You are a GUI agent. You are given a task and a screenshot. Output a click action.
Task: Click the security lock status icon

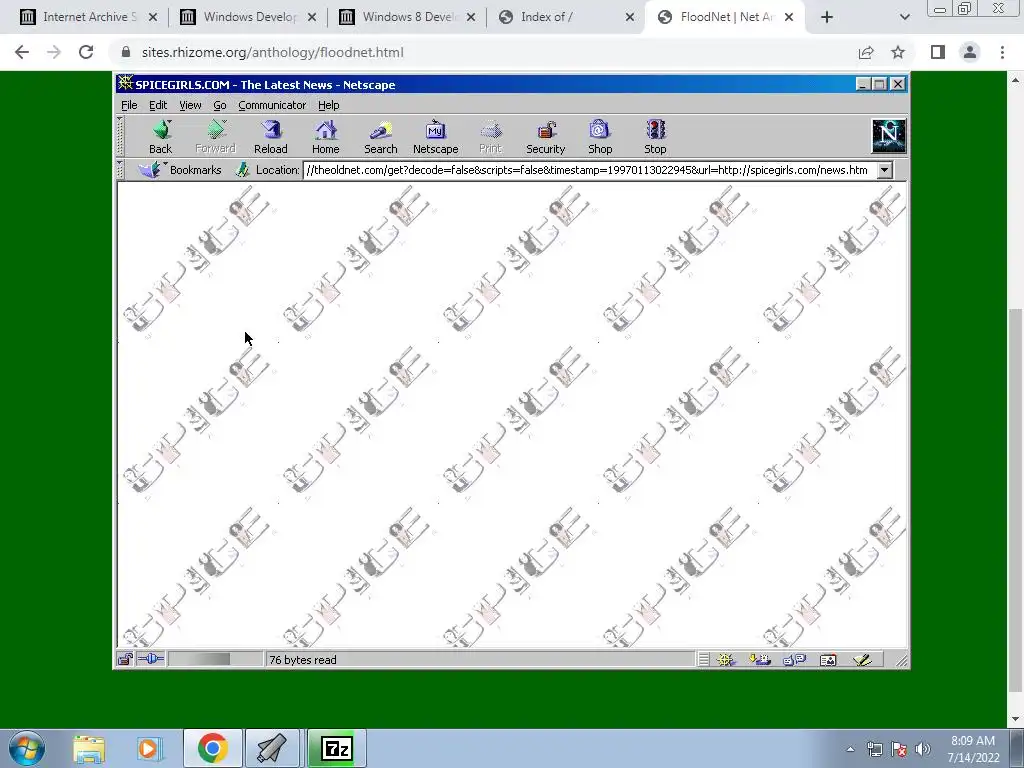125,660
